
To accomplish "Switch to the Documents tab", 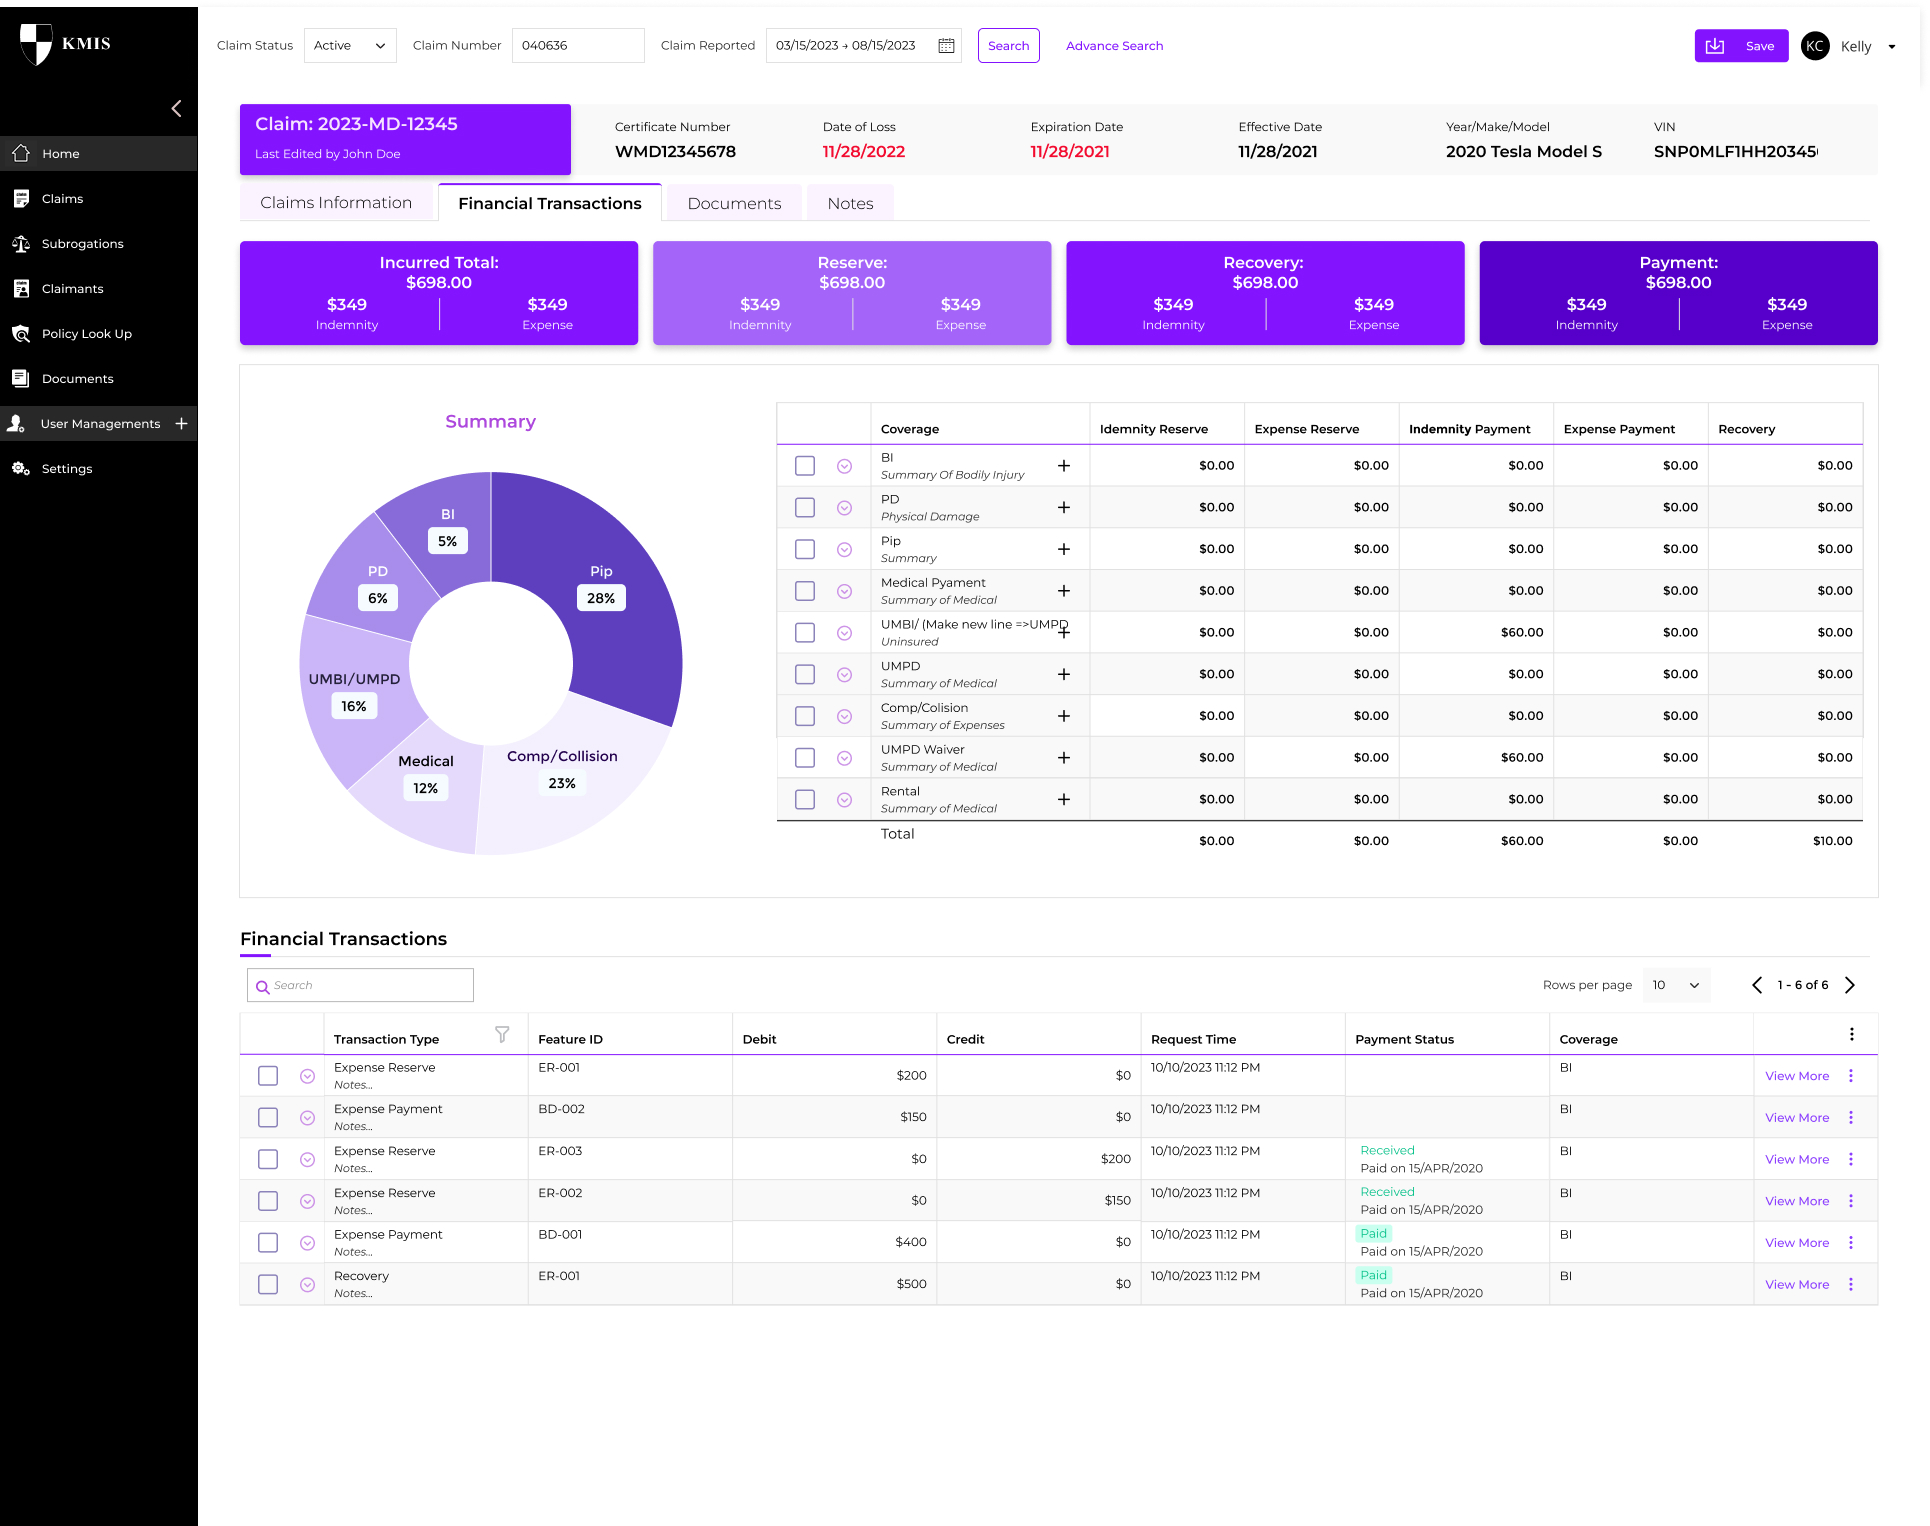I will tap(733, 202).
